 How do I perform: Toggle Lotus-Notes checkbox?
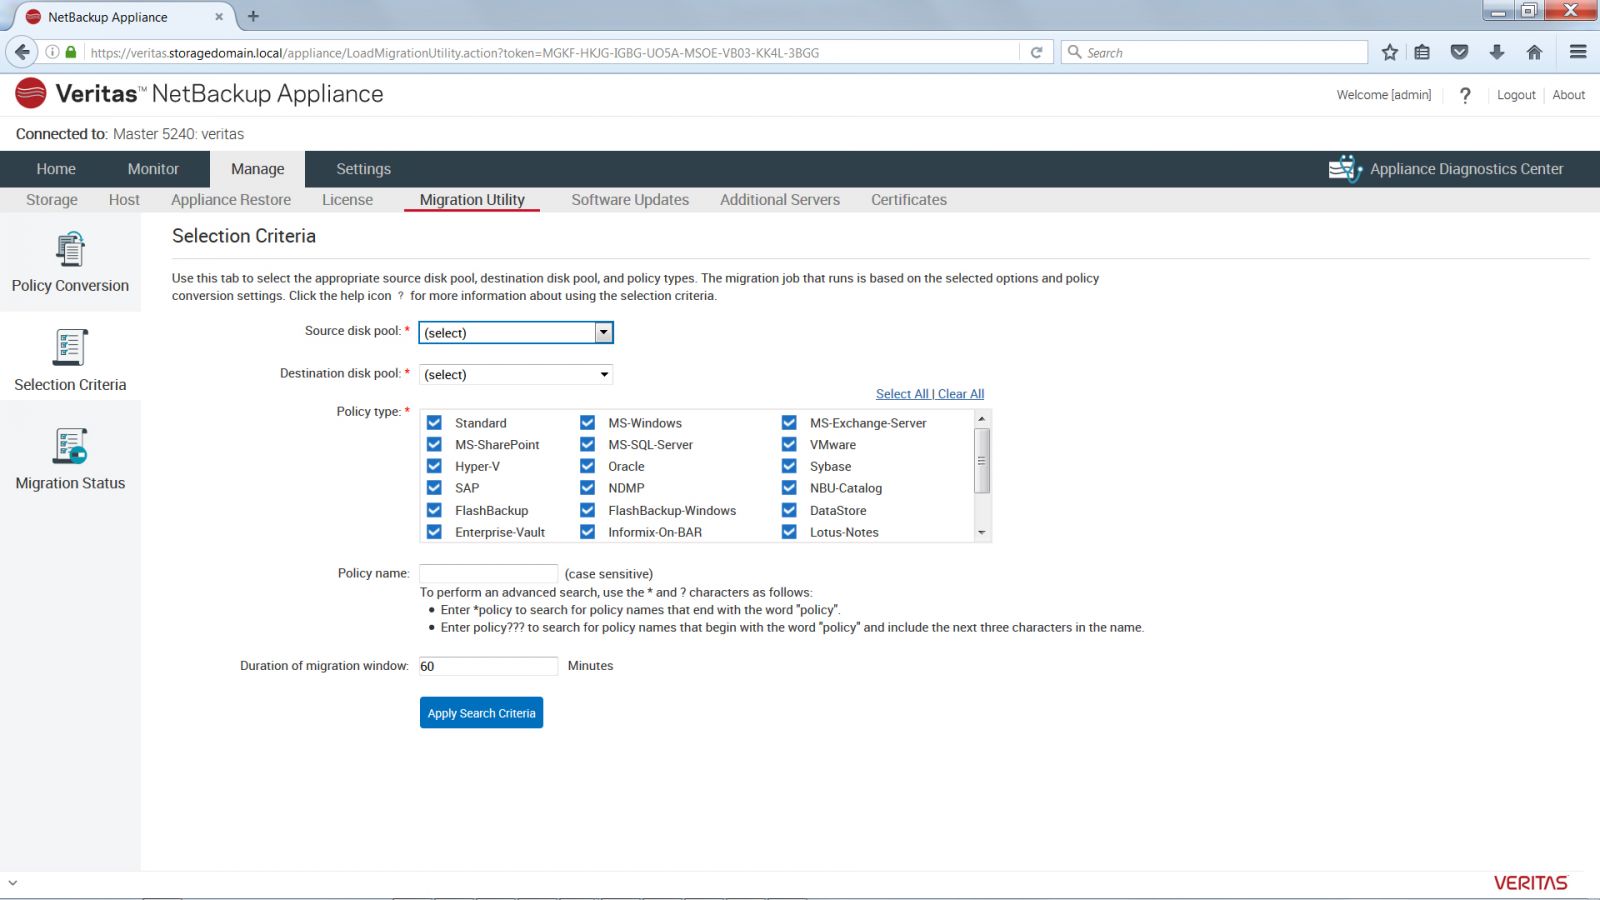click(x=789, y=532)
